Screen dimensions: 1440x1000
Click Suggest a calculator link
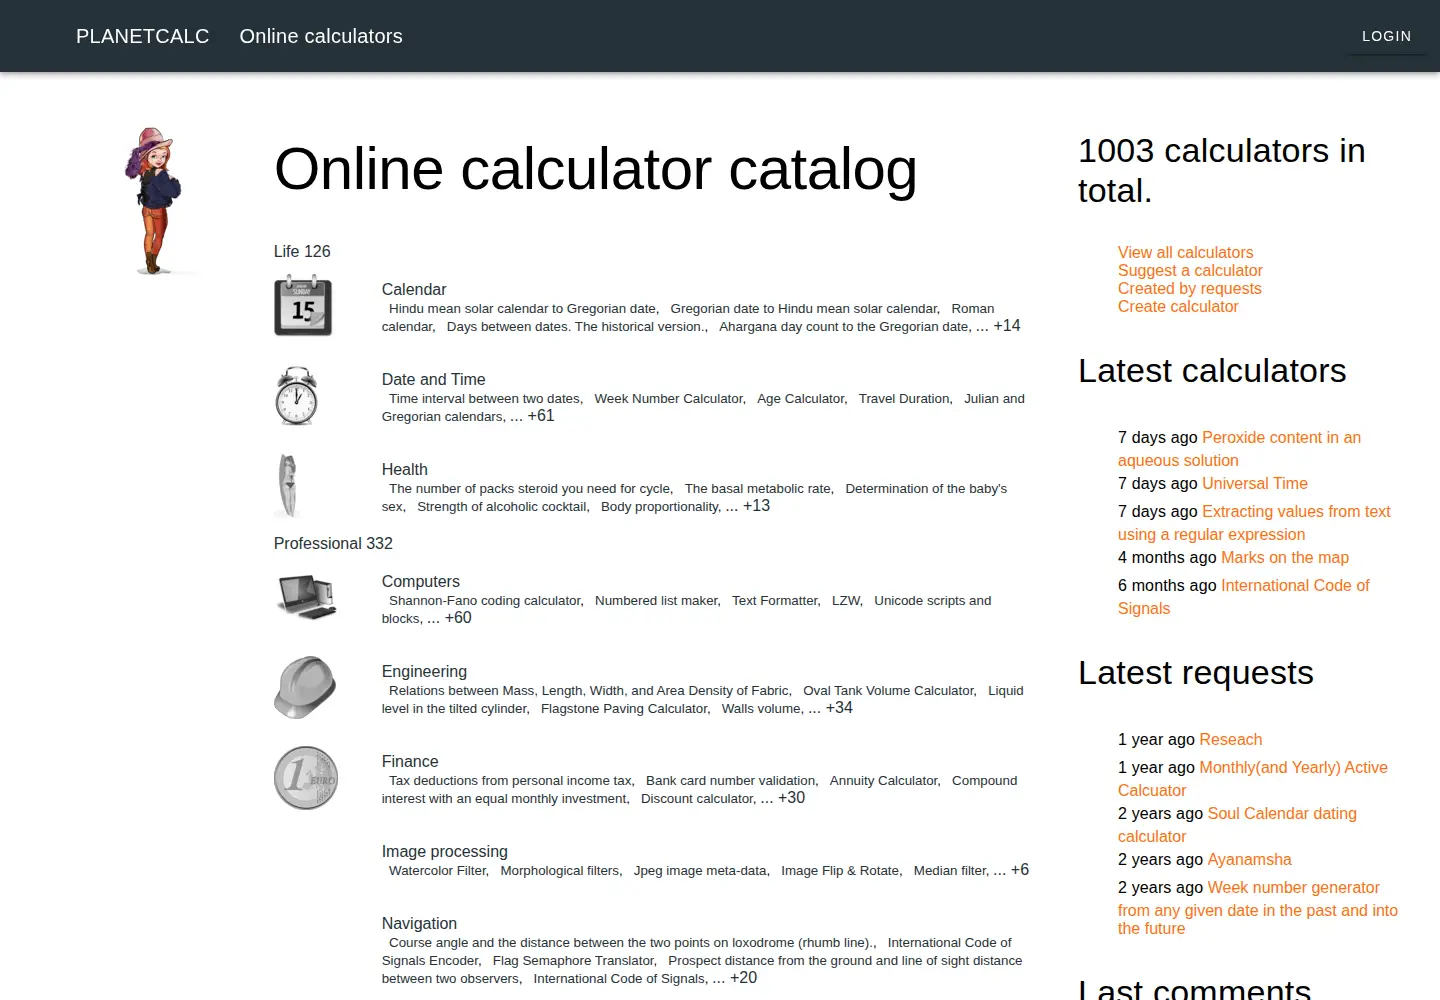(x=1190, y=271)
